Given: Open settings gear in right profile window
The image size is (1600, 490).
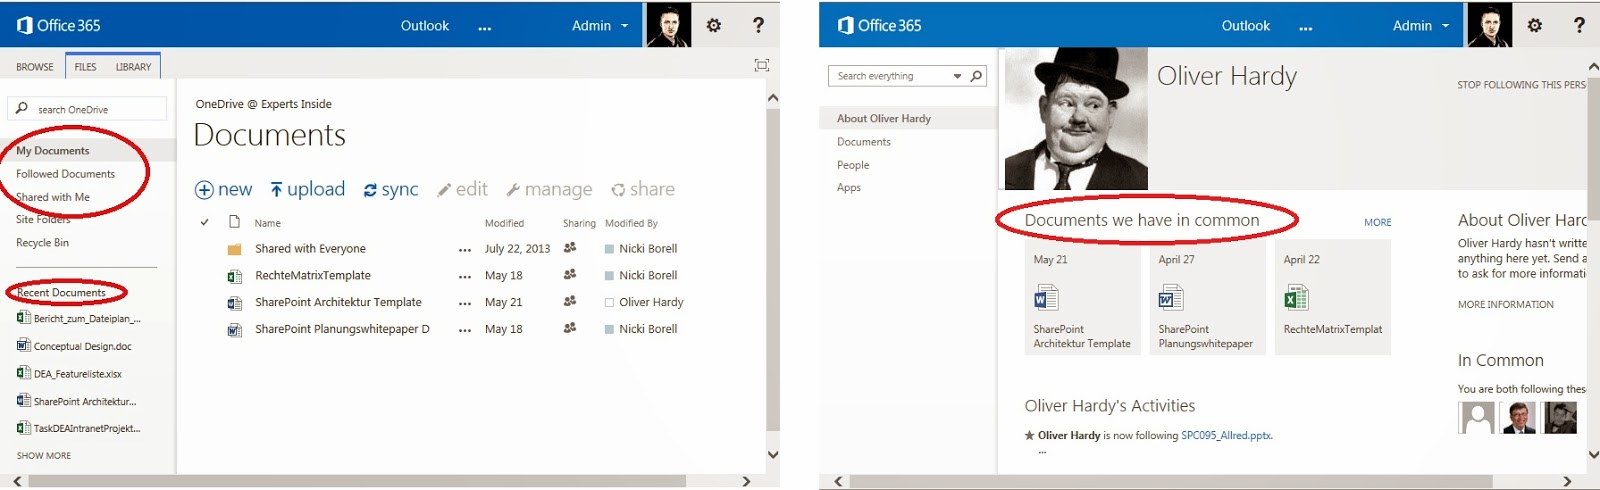Looking at the screenshot, I should (1535, 25).
